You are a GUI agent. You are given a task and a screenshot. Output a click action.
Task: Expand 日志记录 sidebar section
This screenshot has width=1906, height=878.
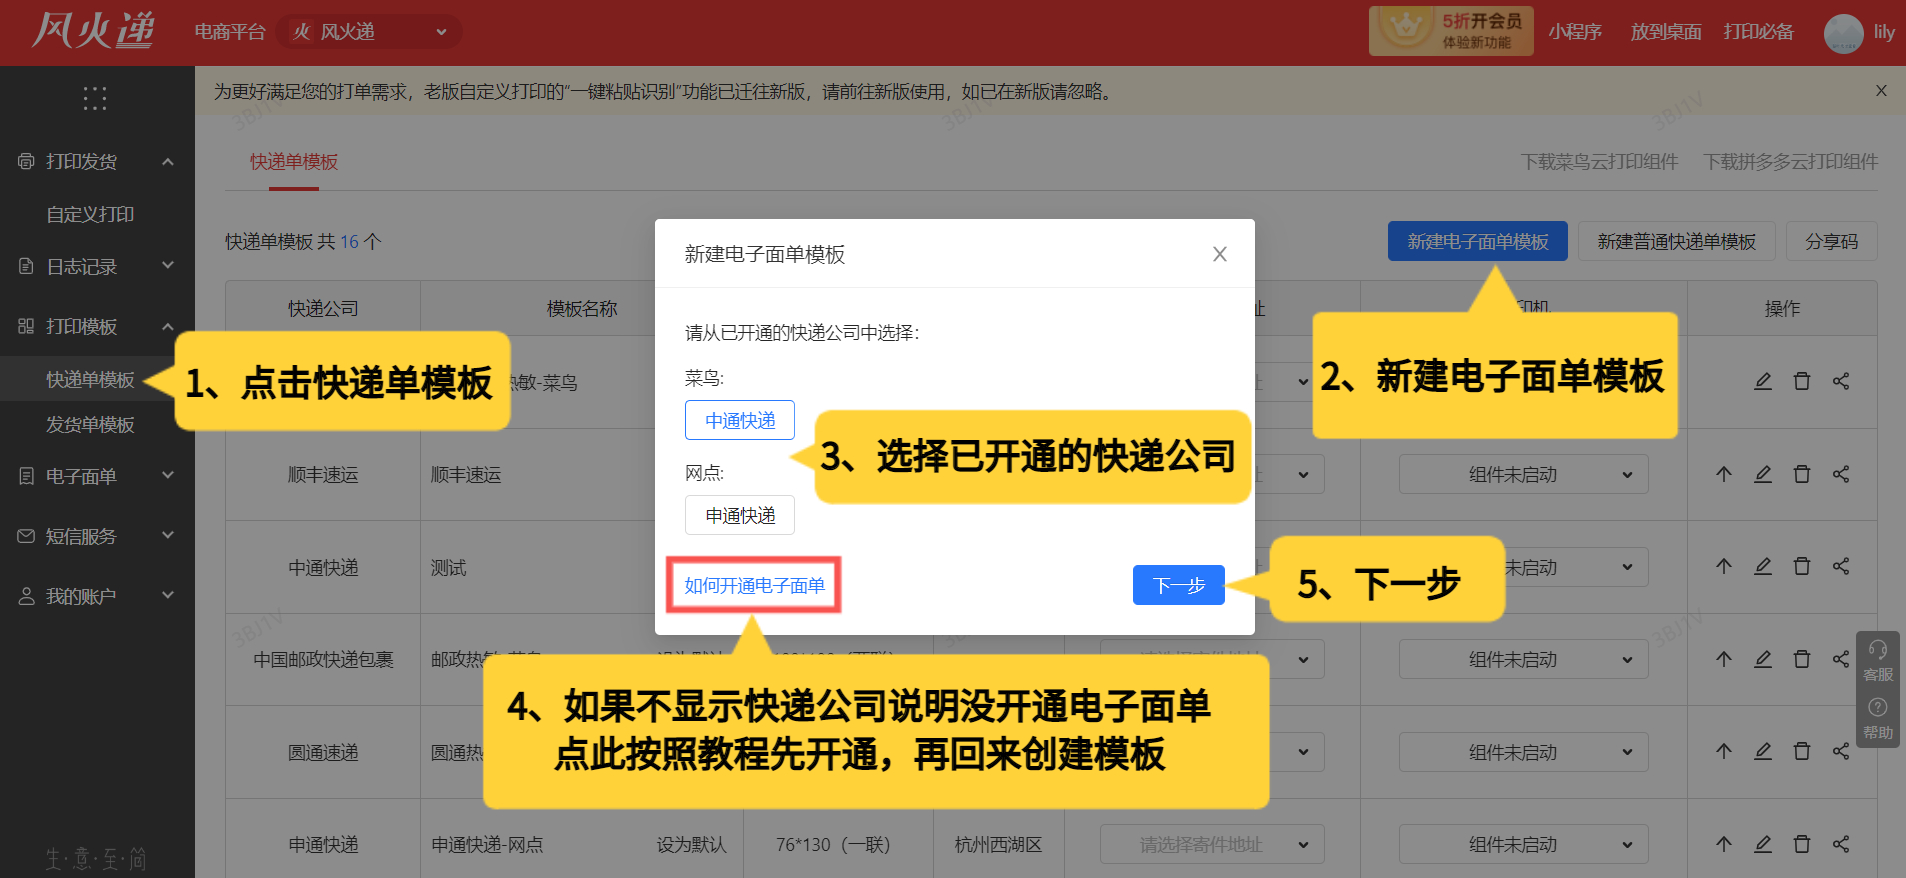pos(97,266)
